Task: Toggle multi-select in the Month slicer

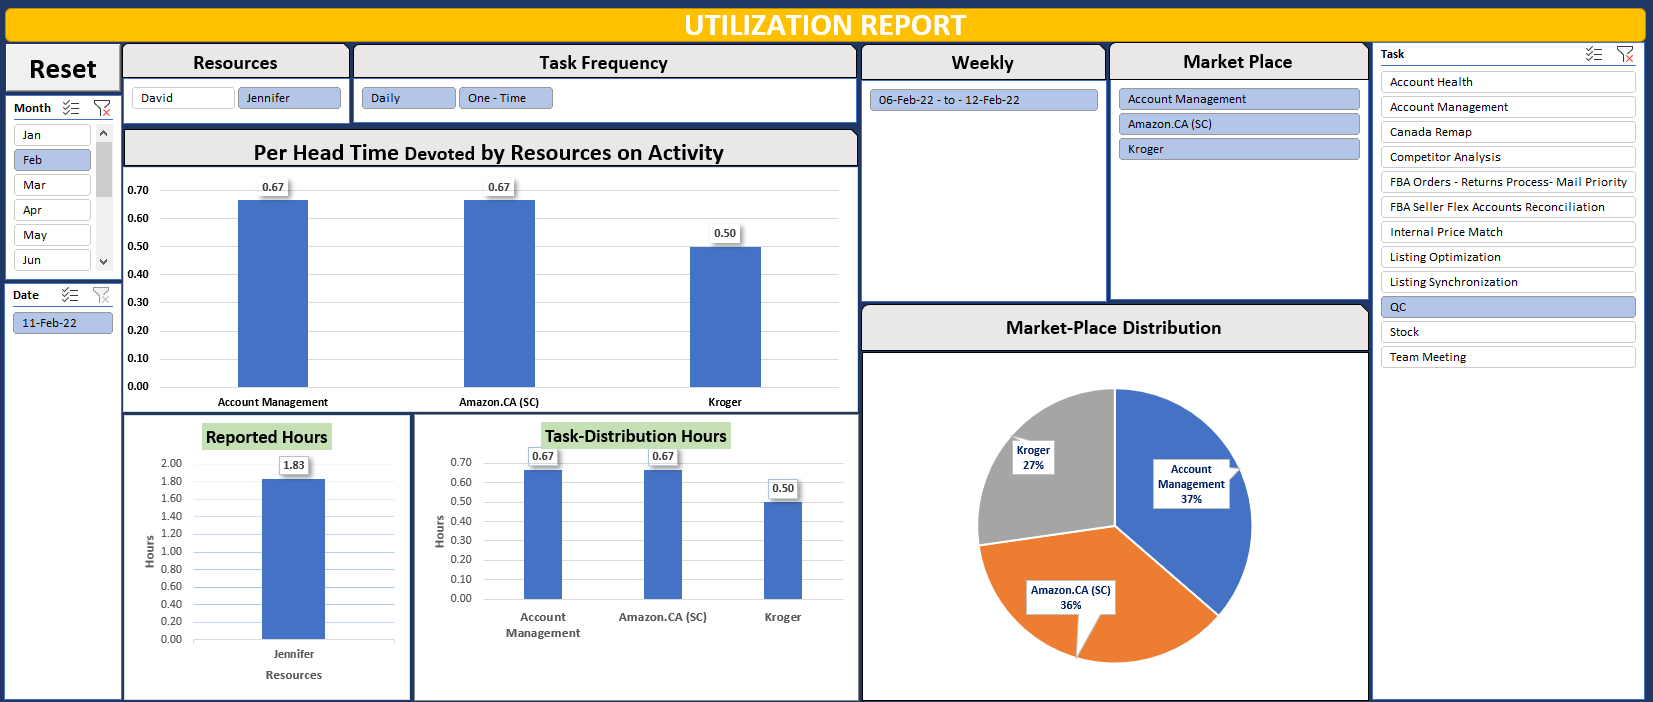Action: 71,108
